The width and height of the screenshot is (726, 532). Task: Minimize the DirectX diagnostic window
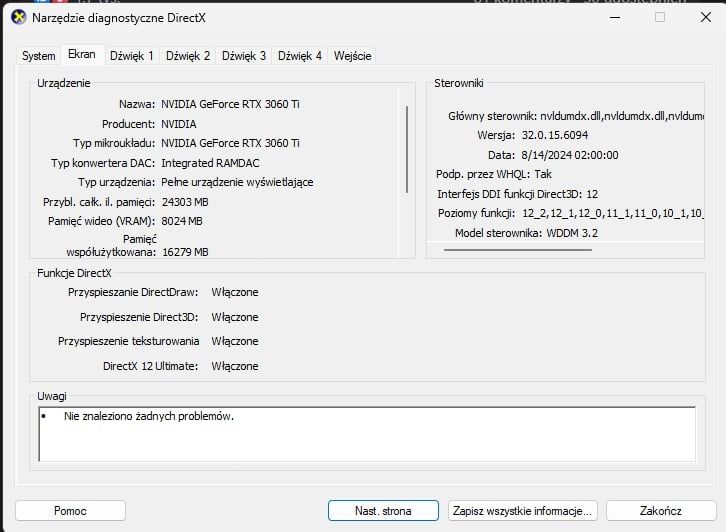(615, 18)
